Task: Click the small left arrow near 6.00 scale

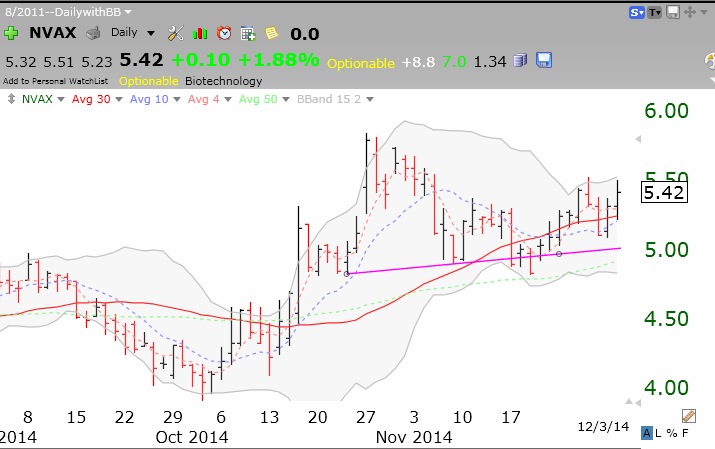Action: (638, 139)
